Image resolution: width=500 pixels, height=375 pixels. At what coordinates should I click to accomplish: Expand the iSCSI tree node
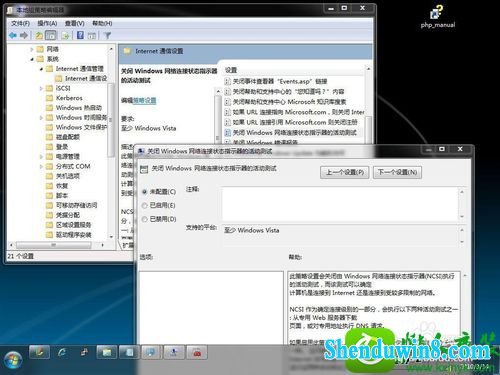(42, 88)
